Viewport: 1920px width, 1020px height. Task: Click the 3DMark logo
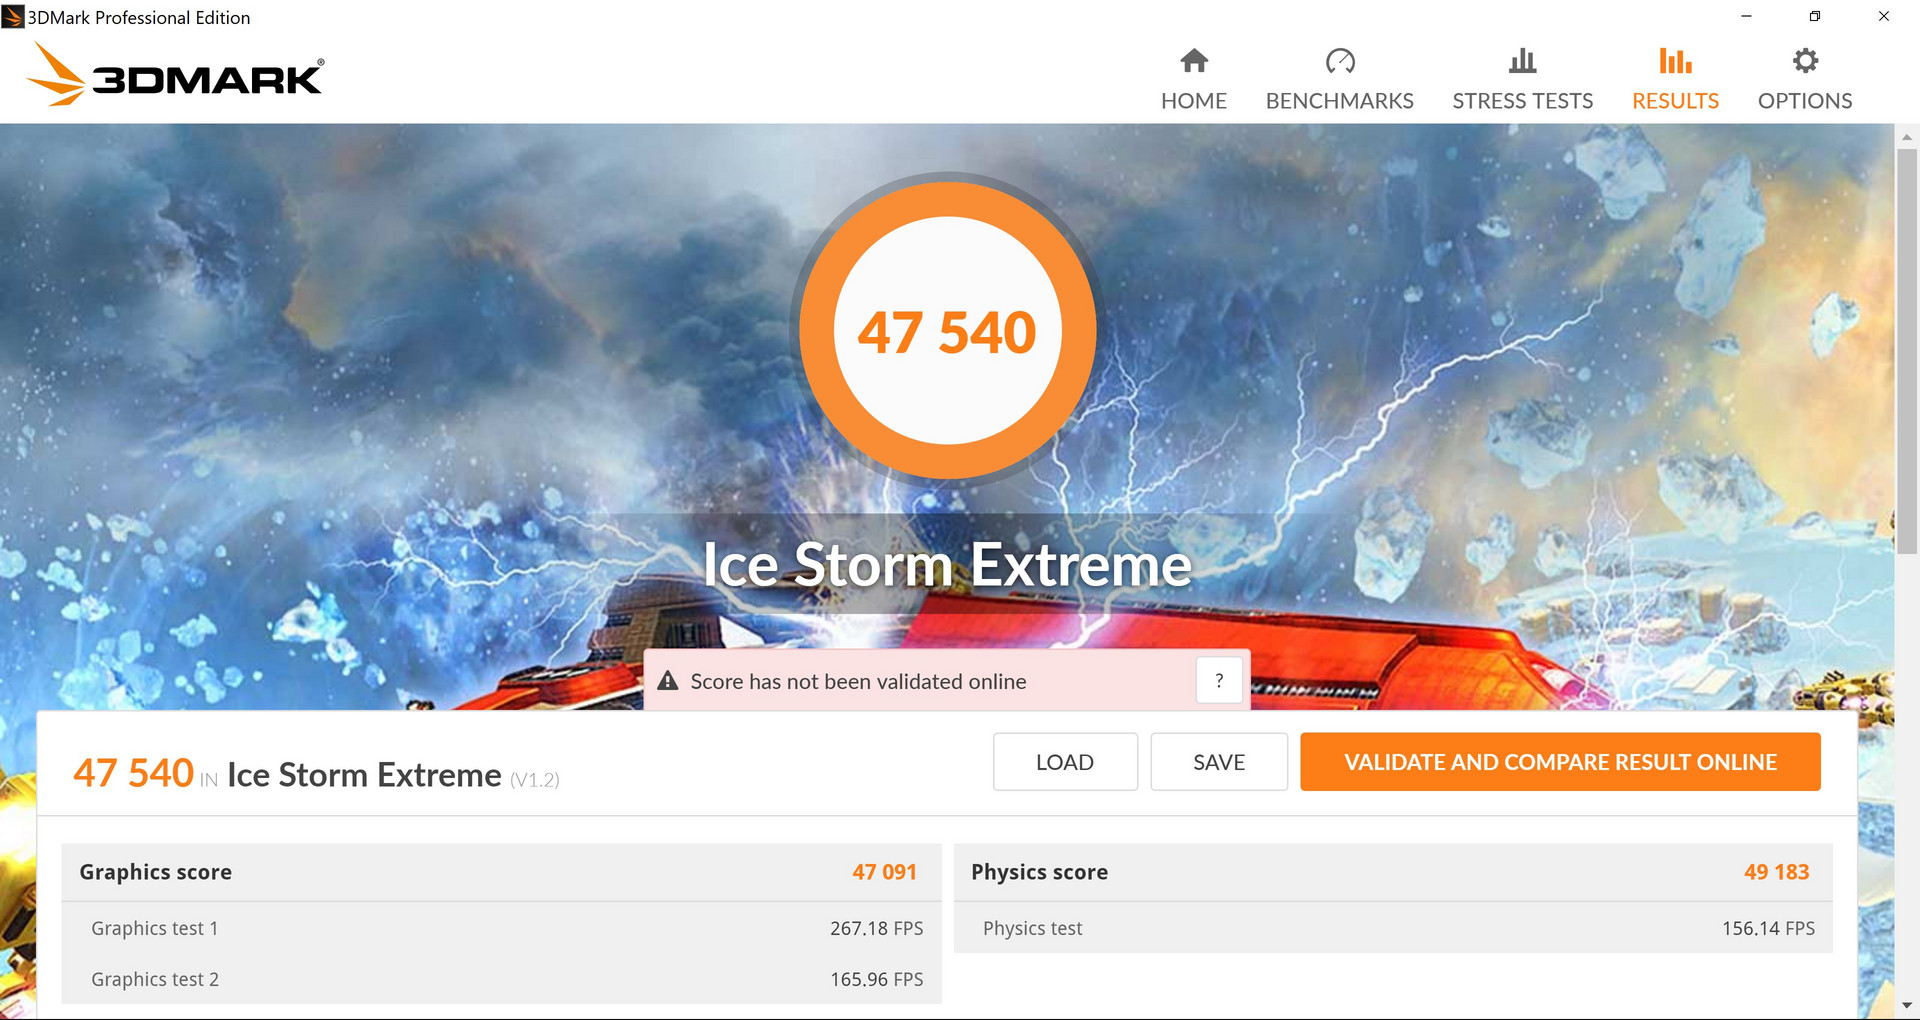pyautogui.click(x=175, y=75)
